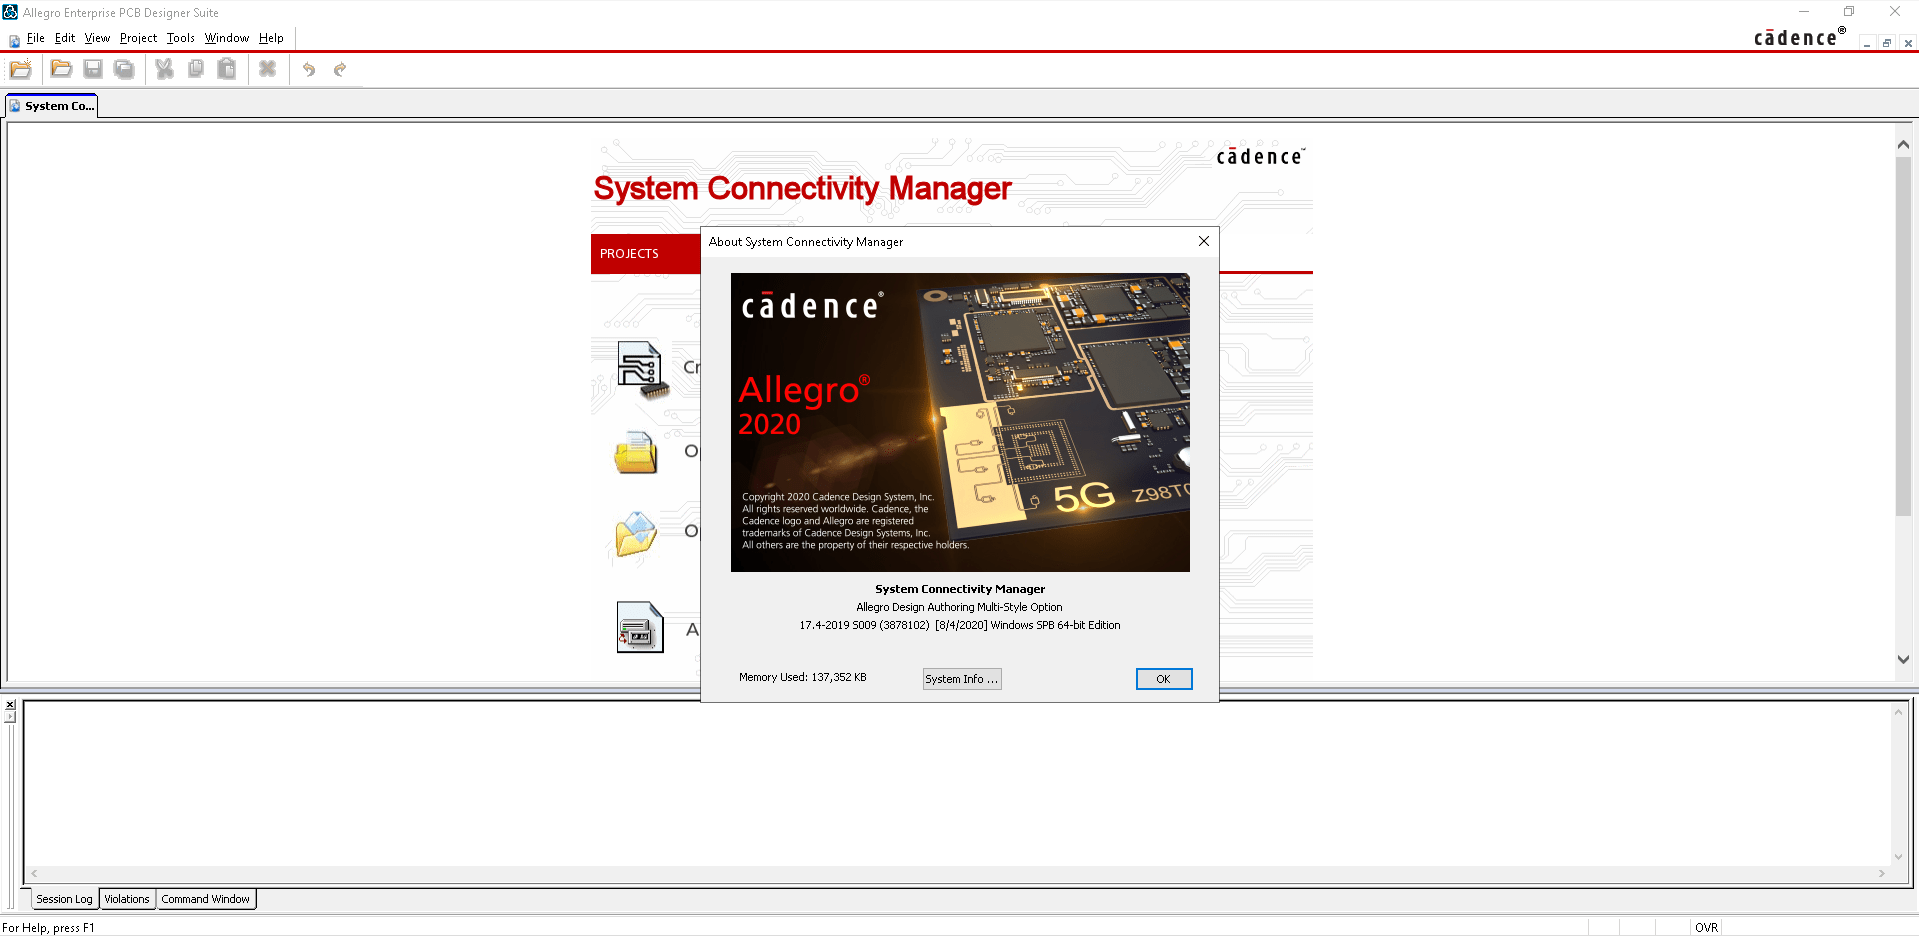Image resolution: width=1919 pixels, height=936 pixels.
Task: Click the Redo arrow icon
Action: [340, 69]
